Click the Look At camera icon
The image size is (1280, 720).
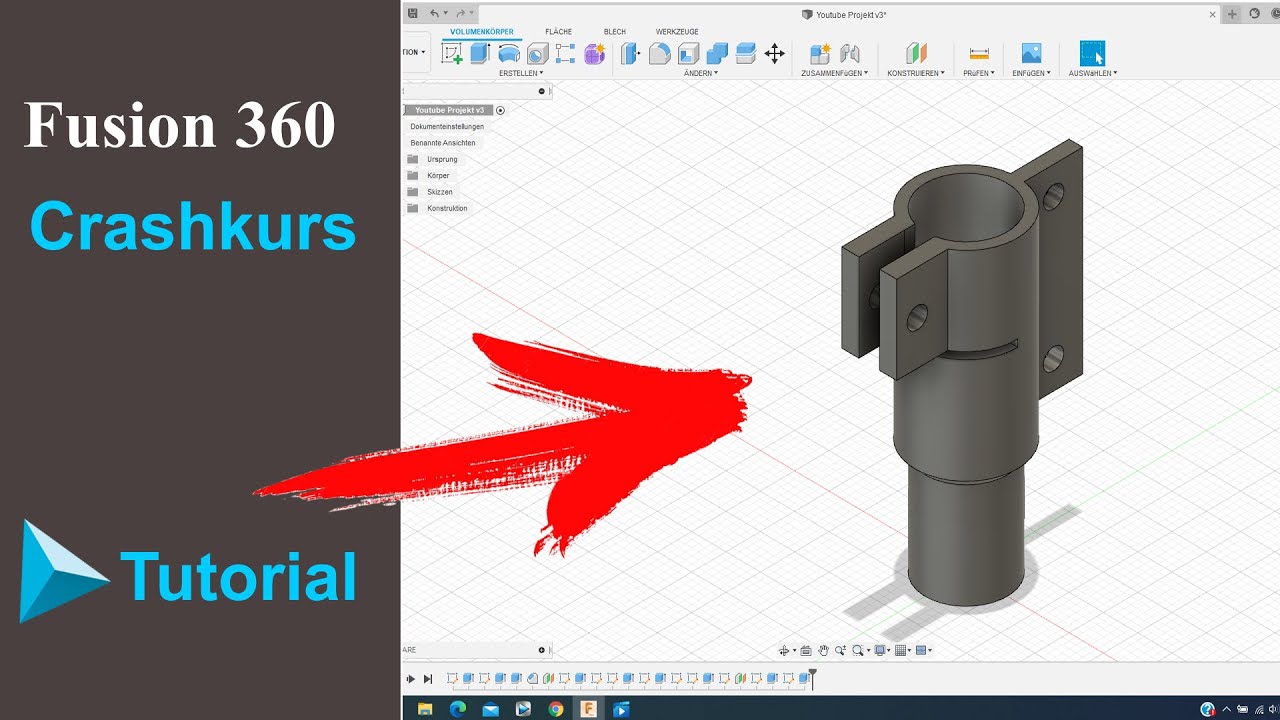806,651
